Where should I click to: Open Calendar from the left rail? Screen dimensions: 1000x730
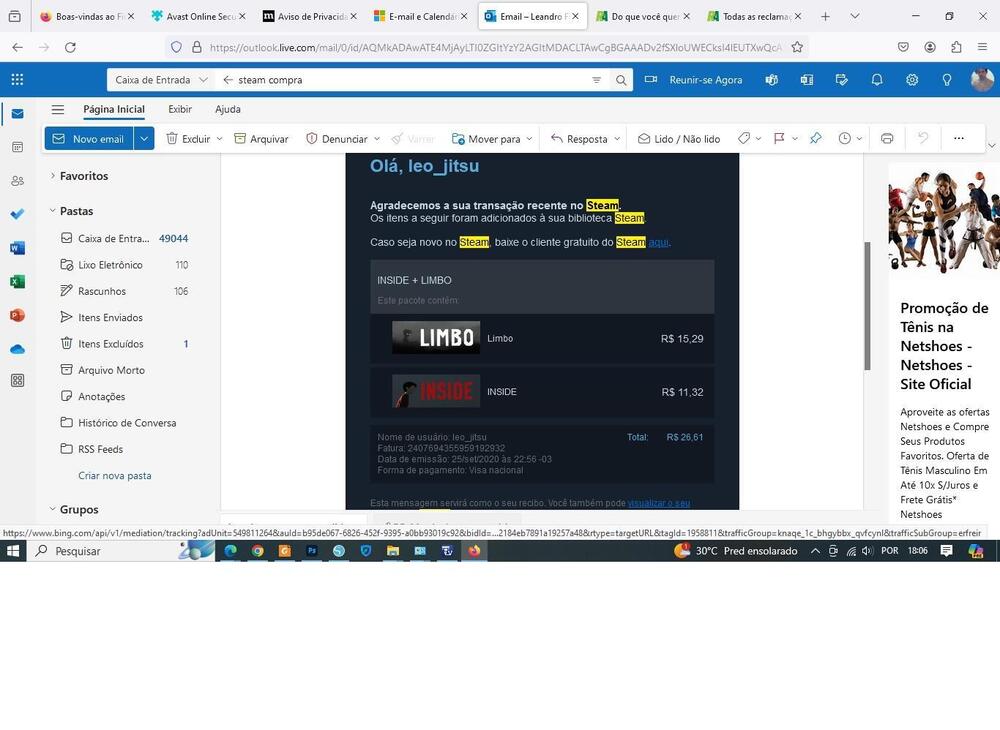click(x=17, y=147)
